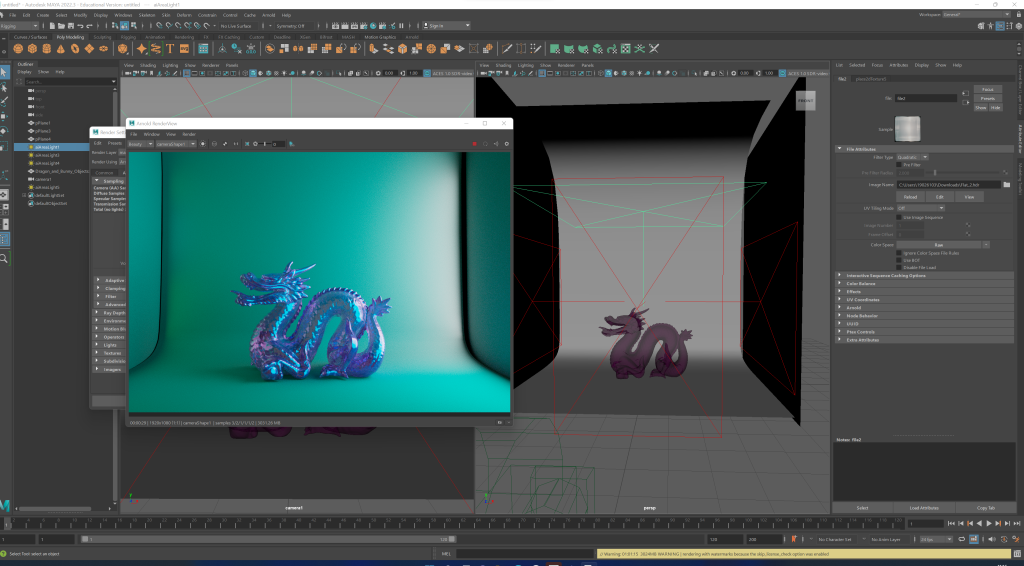
Task: Click the pause render icon in status line
Action: click(401, 26)
